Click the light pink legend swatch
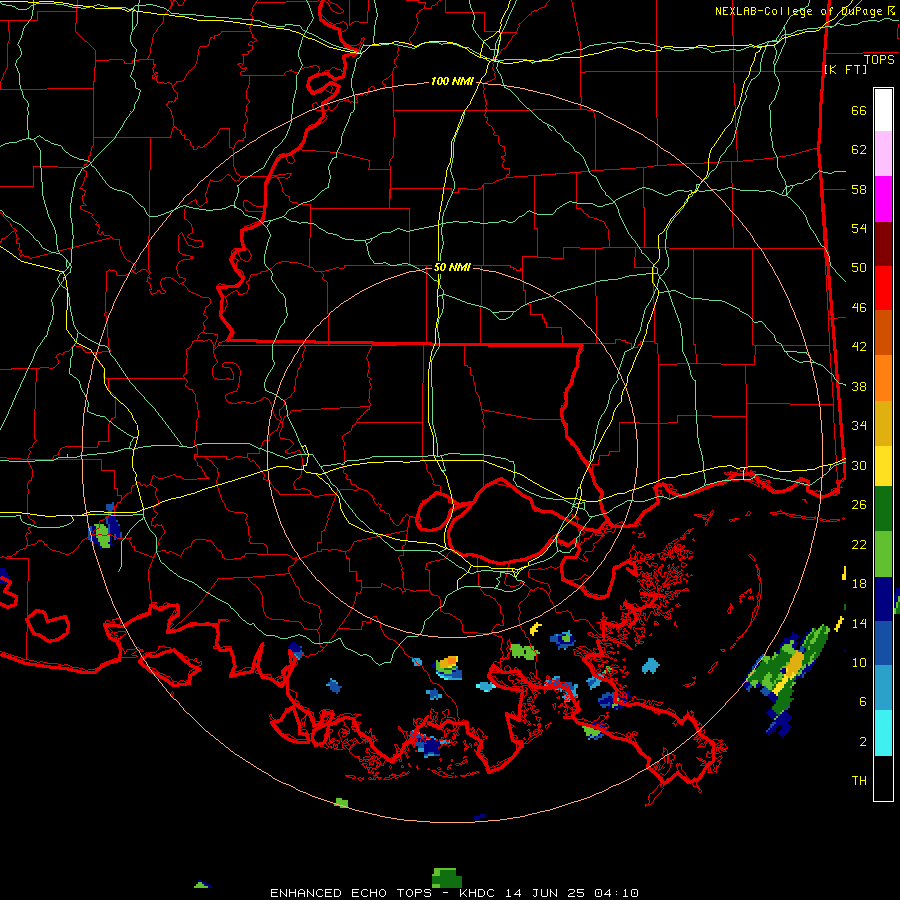 tap(883, 154)
